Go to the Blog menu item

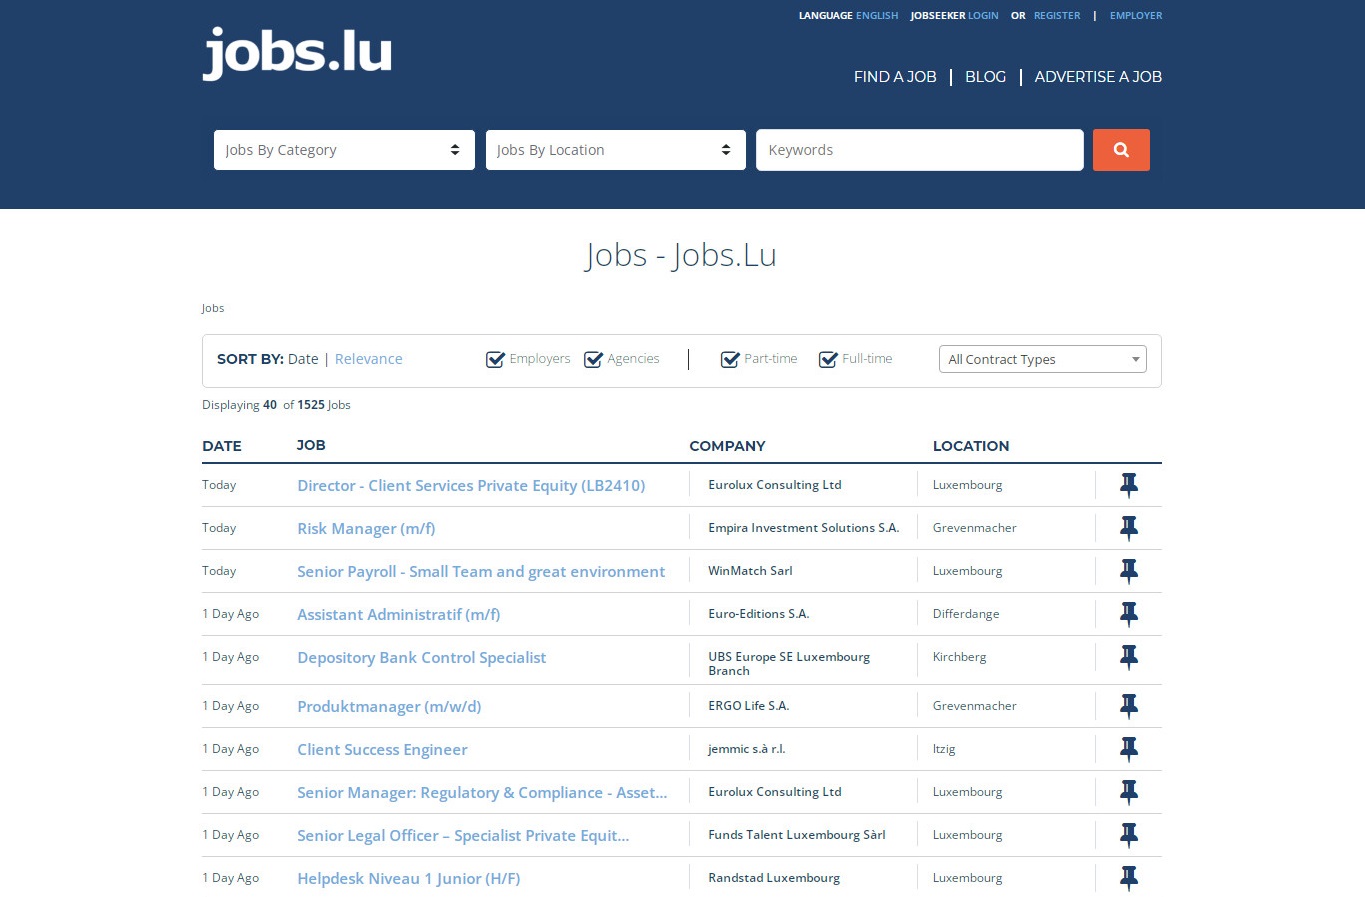coord(985,77)
